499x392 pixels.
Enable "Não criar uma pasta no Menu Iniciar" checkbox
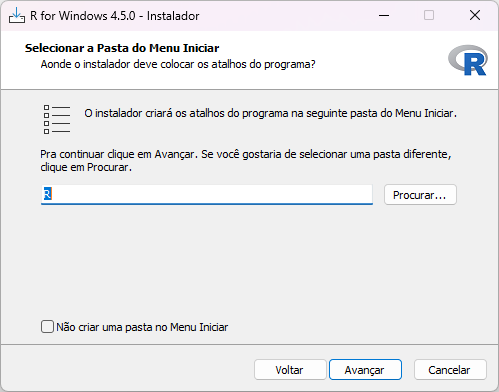pos(47,327)
